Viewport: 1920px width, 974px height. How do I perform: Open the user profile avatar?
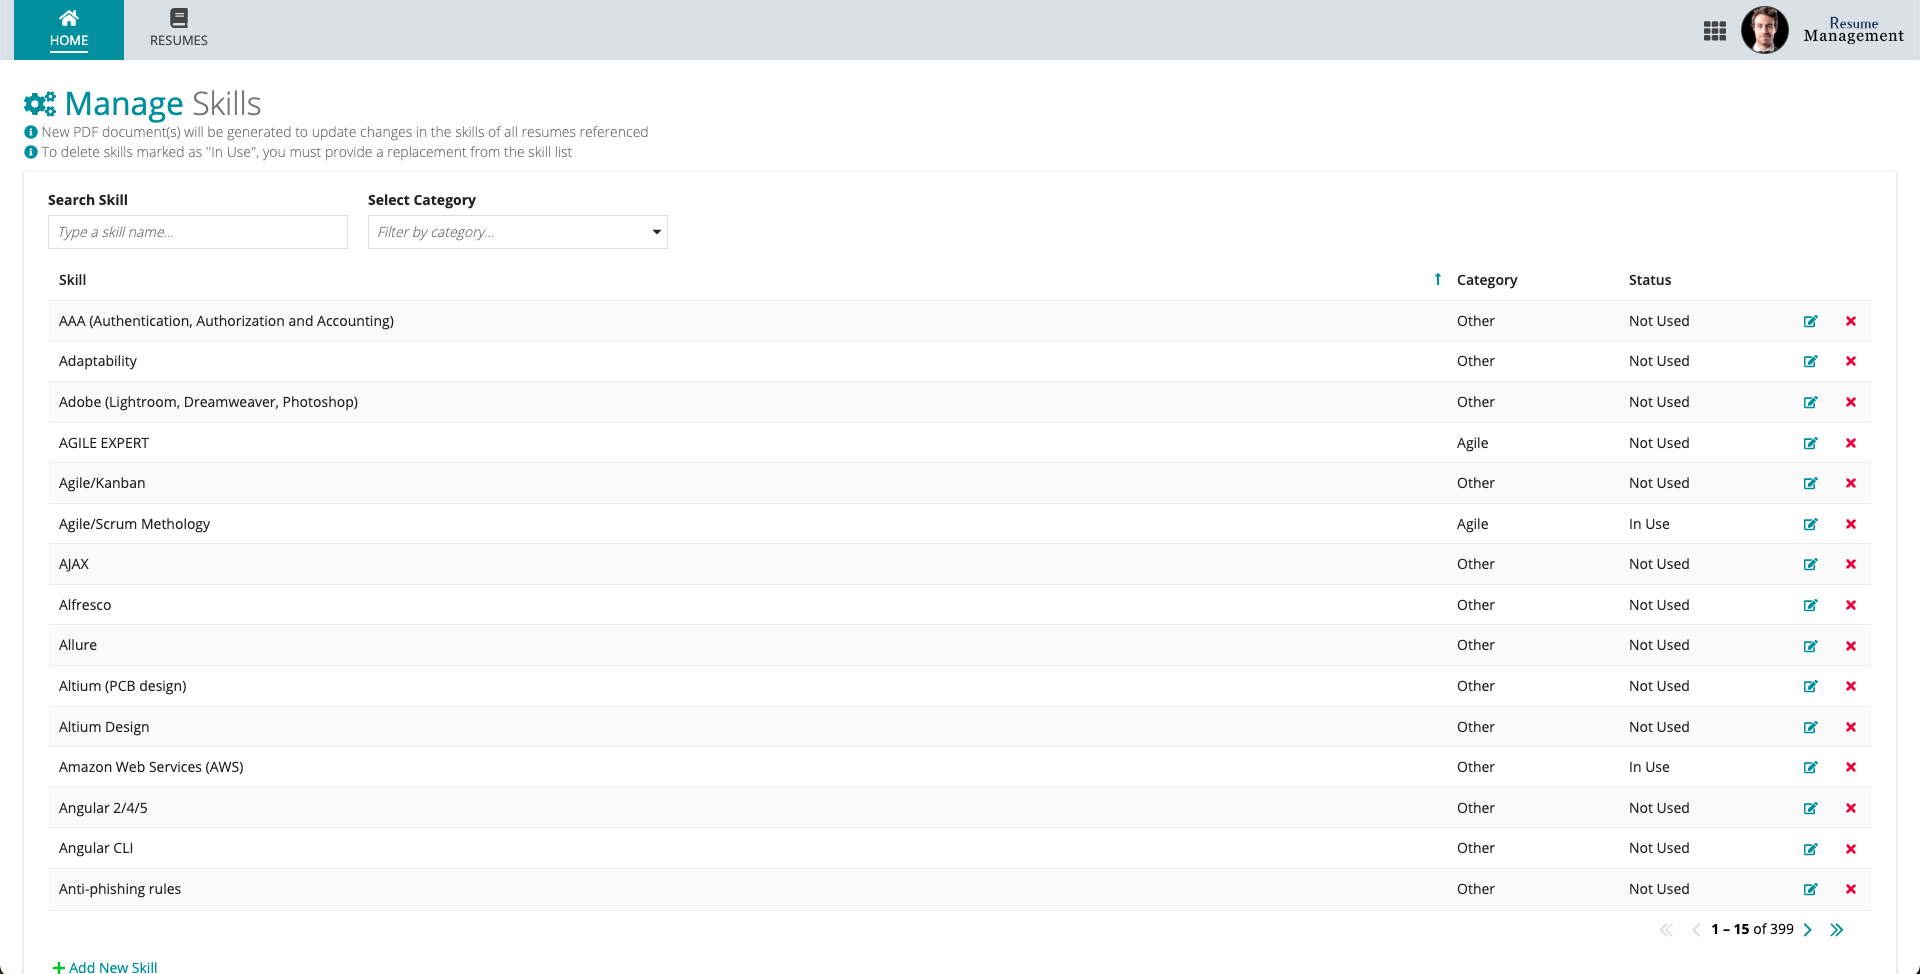pyautogui.click(x=1765, y=30)
